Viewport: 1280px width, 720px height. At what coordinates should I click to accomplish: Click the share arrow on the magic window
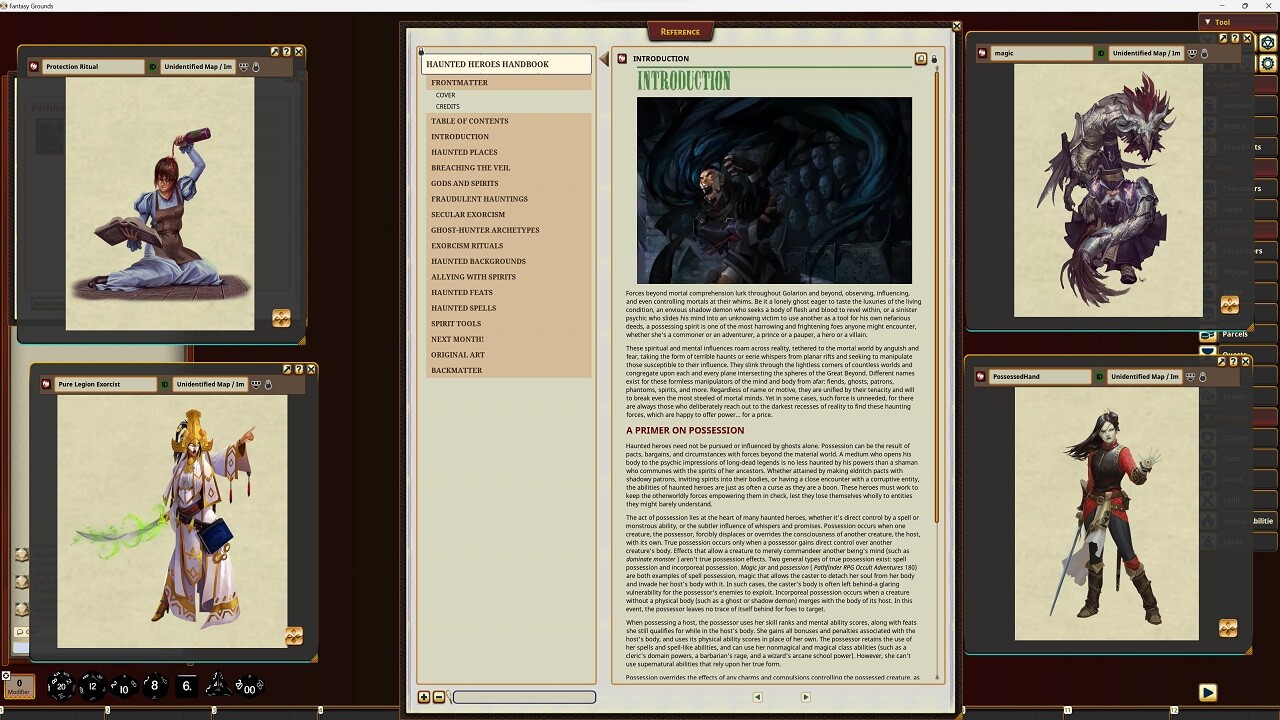[x=1221, y=37]
